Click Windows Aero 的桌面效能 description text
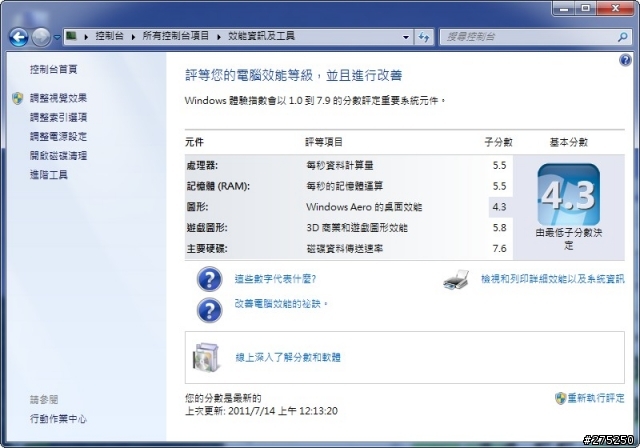The height and width of the screenshot is (448, 640). click(364, 207)
